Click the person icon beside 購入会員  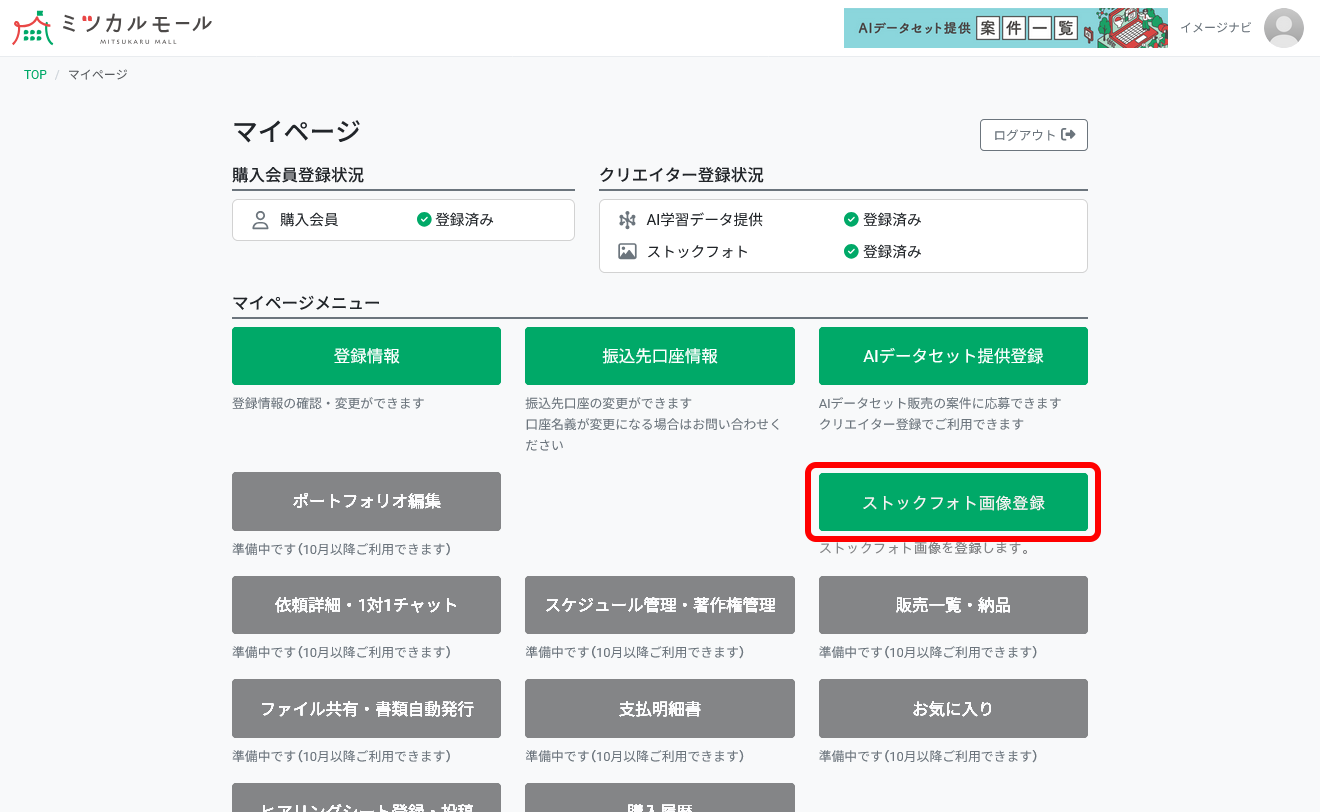click(260, 219)
